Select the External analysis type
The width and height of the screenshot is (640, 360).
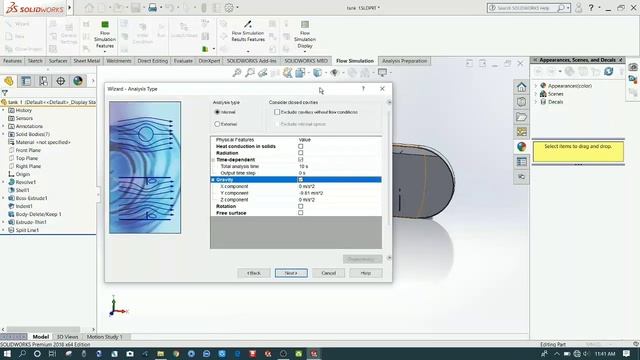point(217,124)
